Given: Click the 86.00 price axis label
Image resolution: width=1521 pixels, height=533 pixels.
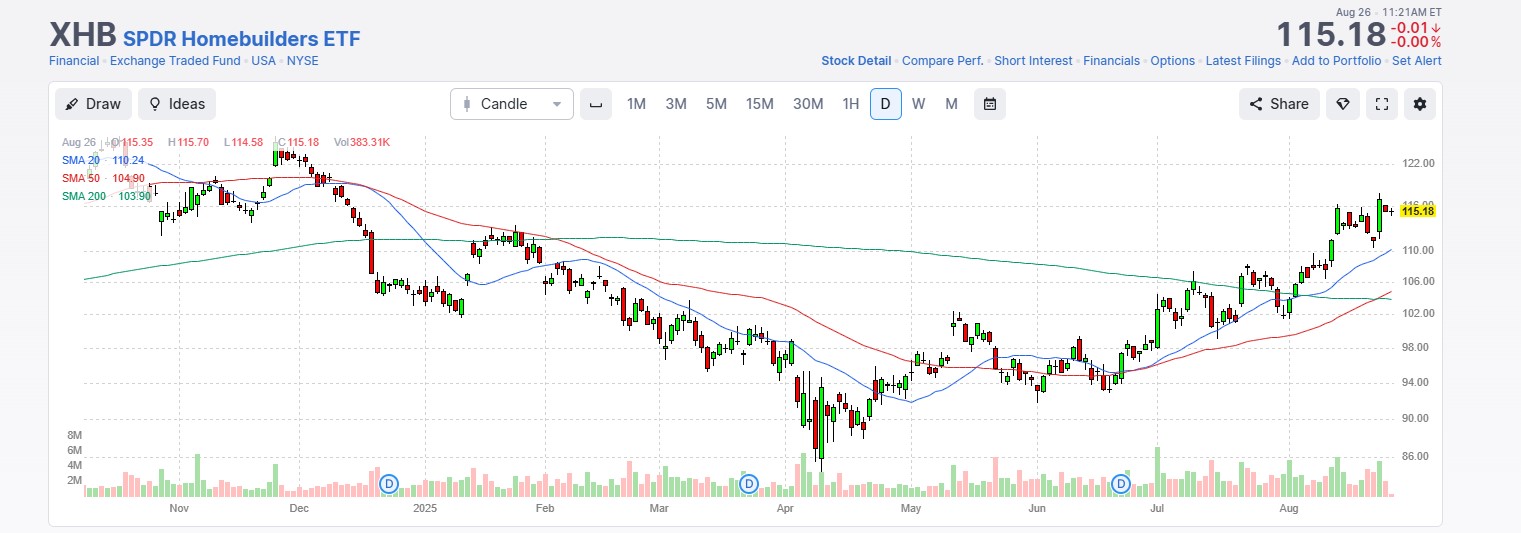Looking at the screenshot, I should (x=1418, y=456).
